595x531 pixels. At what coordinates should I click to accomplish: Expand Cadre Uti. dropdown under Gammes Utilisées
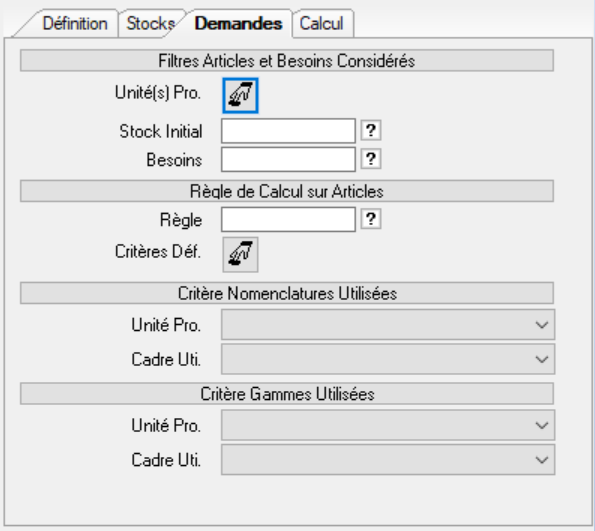[388, 460]
